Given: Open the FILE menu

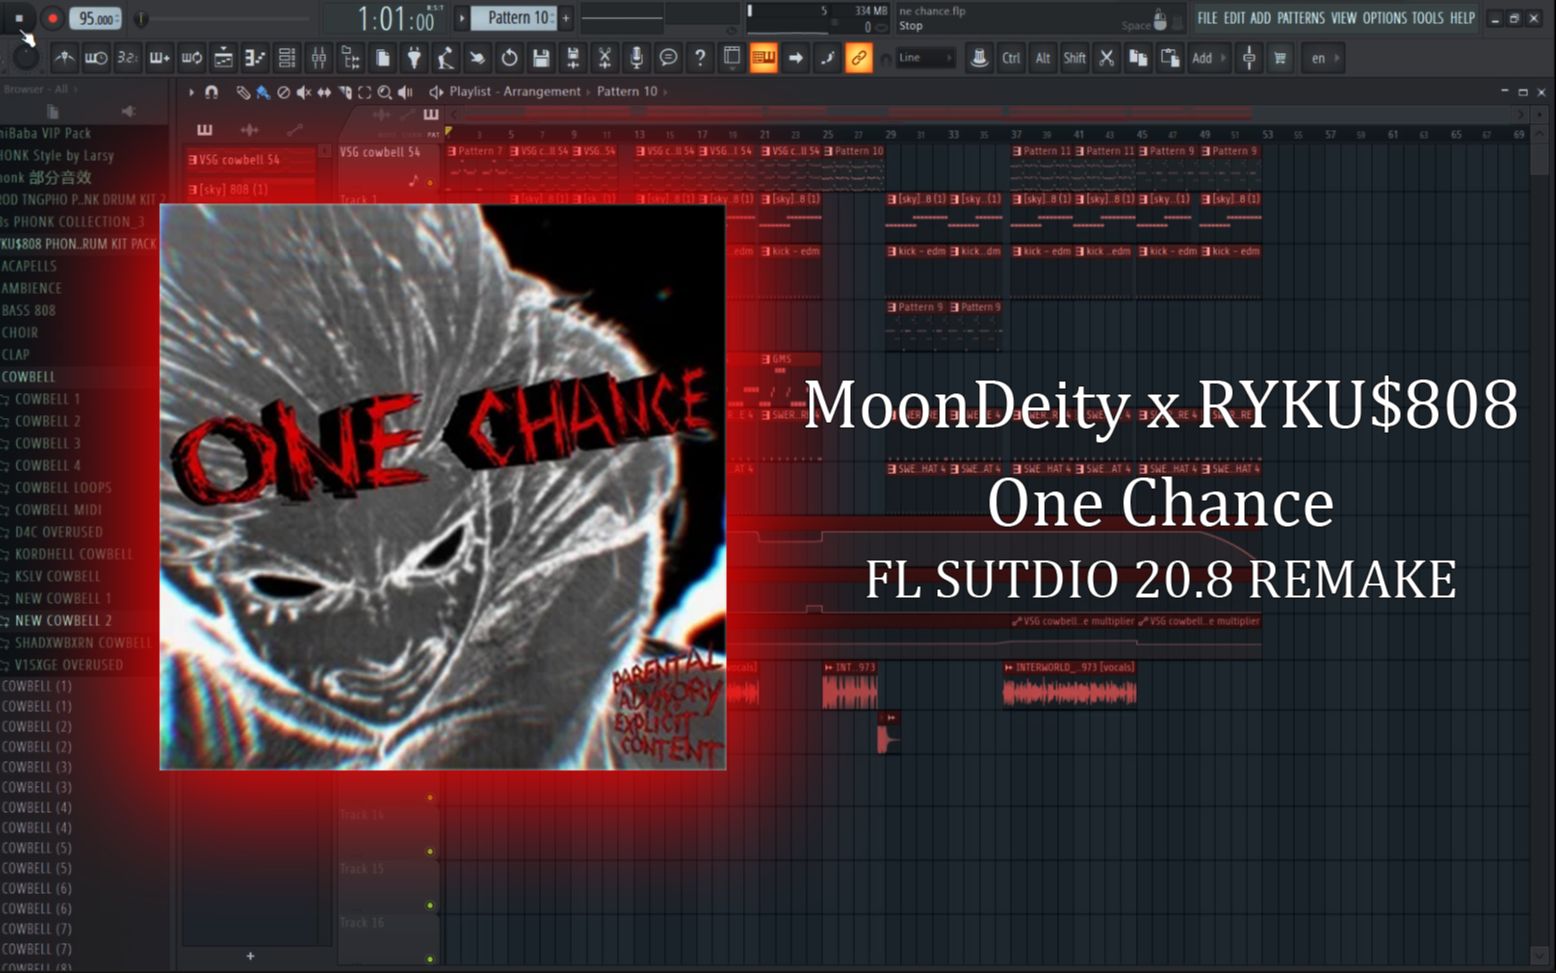Looking at the screenshot, I should point(1207,18).
